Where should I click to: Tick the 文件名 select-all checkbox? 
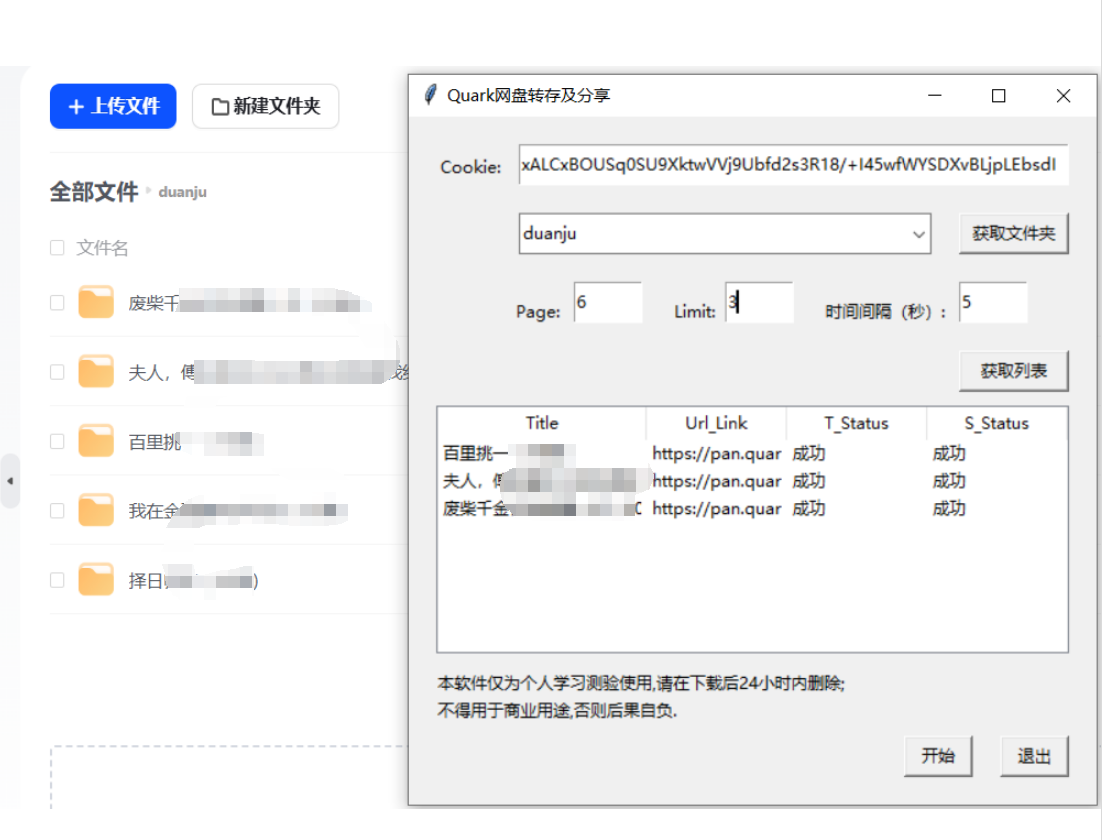tap(57, 247)
